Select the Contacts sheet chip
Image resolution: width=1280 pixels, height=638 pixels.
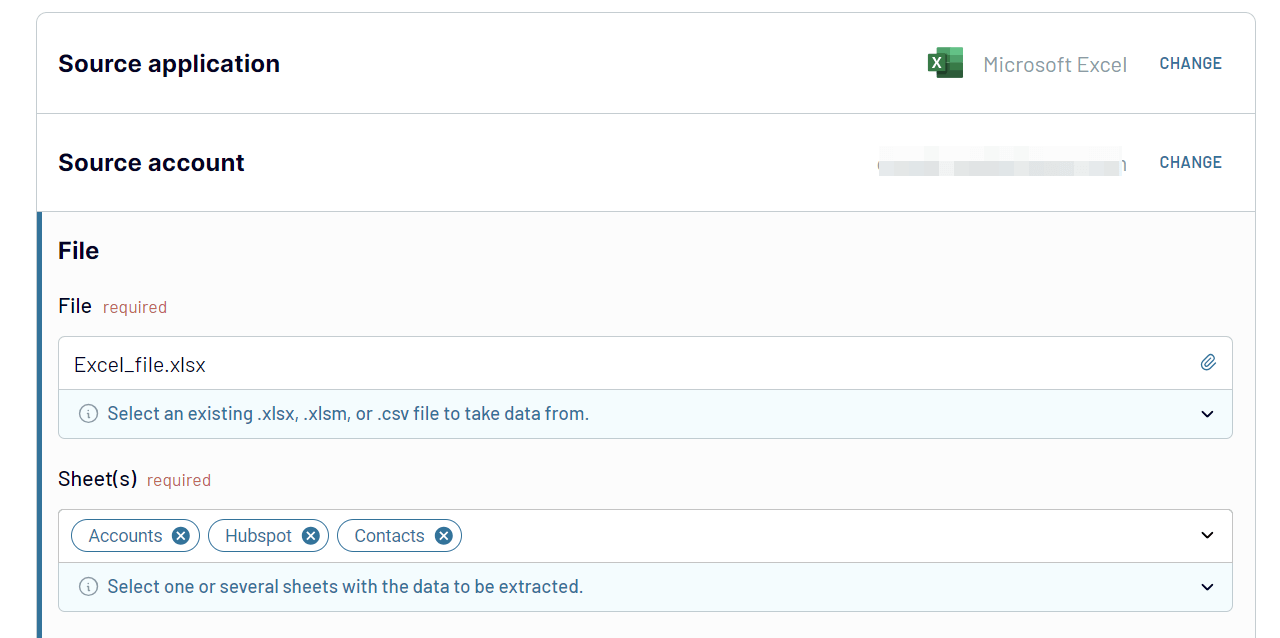389,536
